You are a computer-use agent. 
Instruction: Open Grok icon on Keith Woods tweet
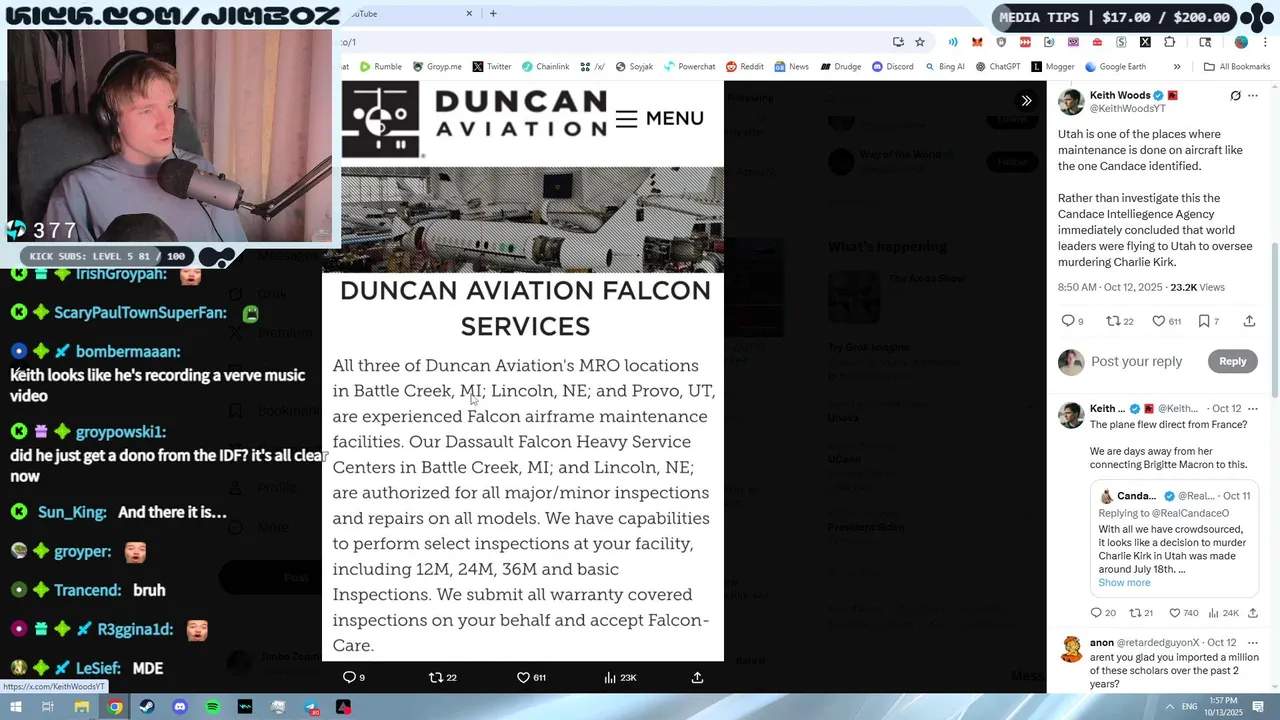coord(1235,96)
